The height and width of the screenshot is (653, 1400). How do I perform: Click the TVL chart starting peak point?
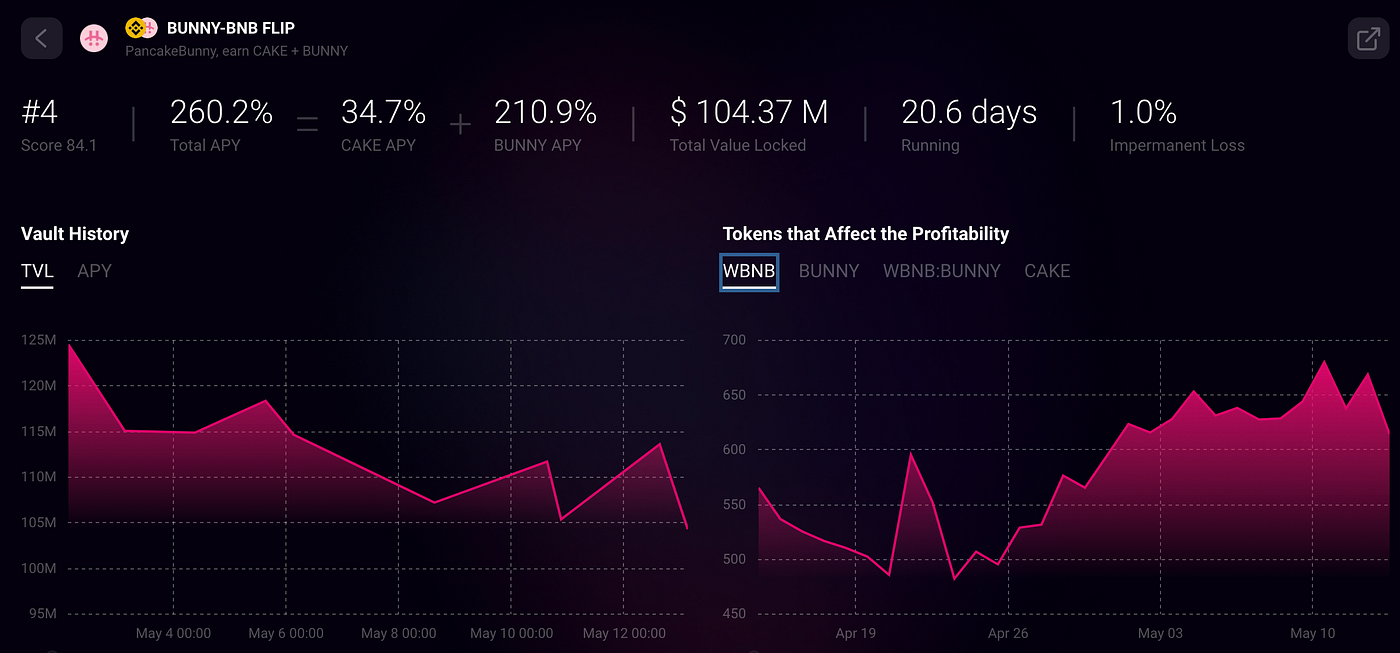click(69, 344)
